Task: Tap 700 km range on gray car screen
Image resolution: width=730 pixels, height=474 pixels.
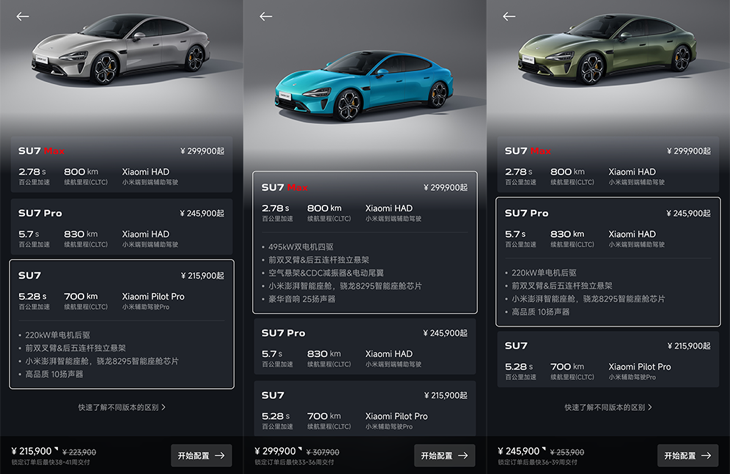Action: 81,296
